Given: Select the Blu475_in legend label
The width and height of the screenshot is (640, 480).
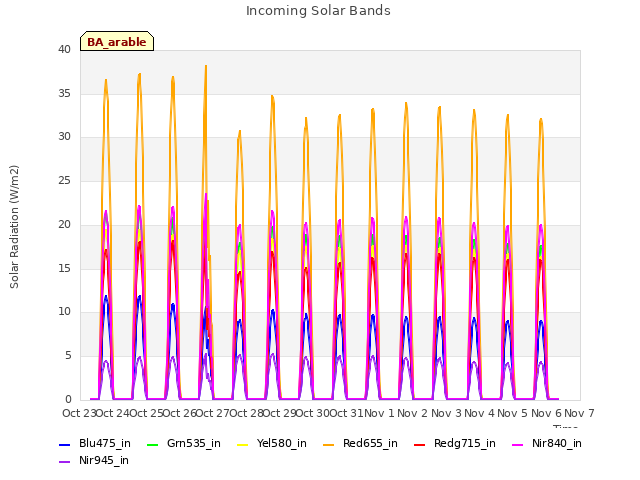Looking at the screenshot, I should (x=105, y=444).
